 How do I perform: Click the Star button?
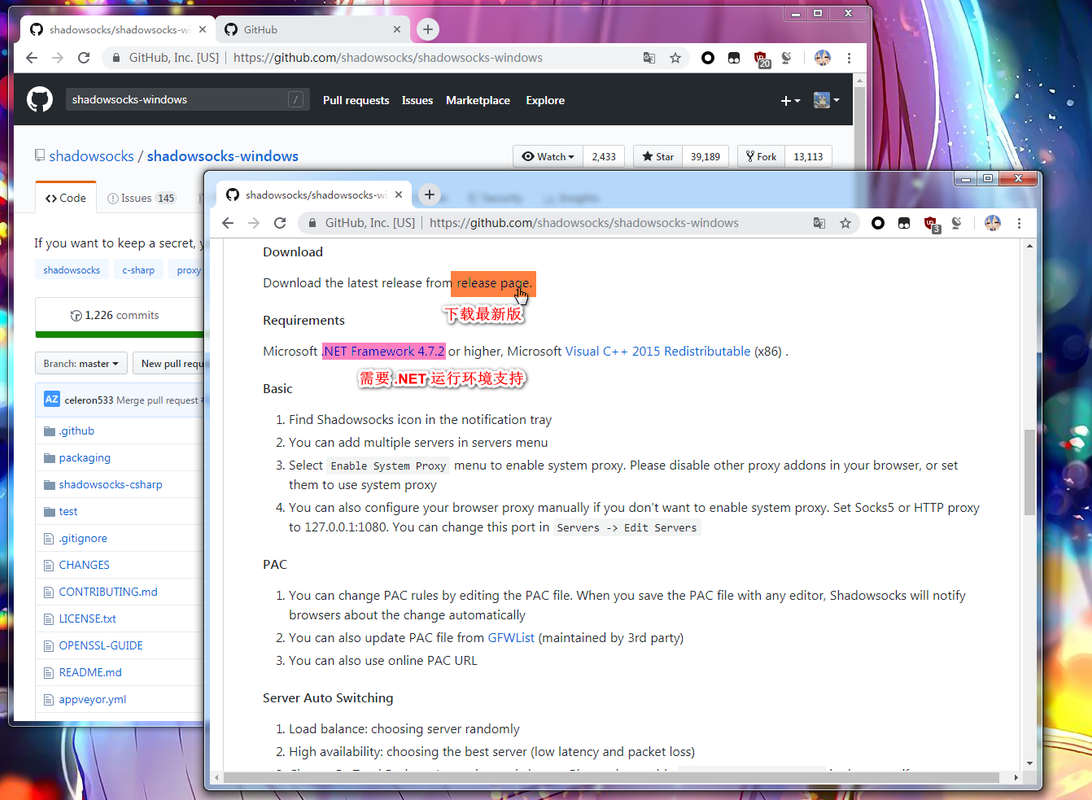(658, 157)
